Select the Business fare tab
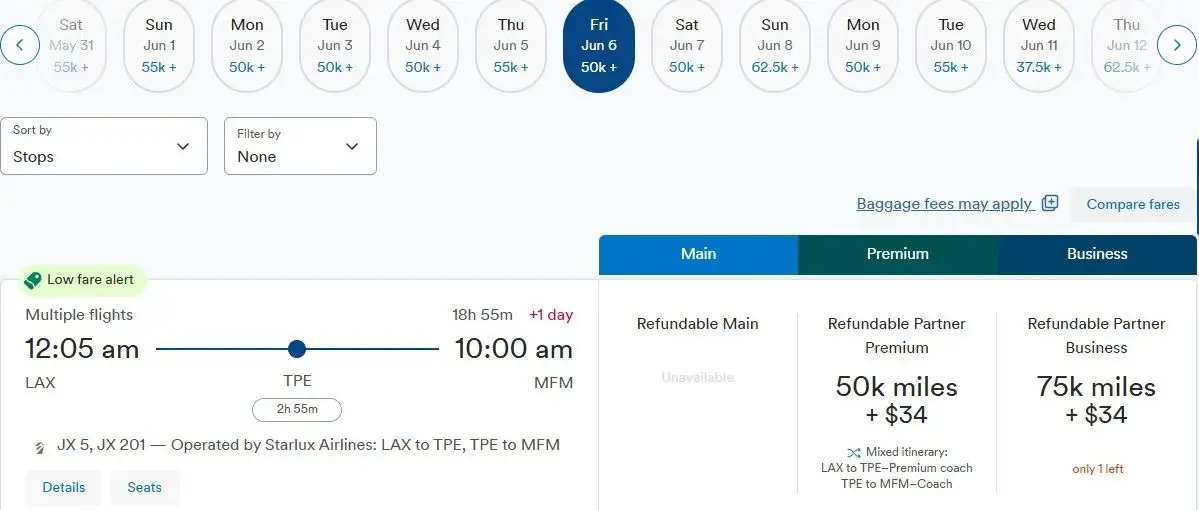 1097,254
